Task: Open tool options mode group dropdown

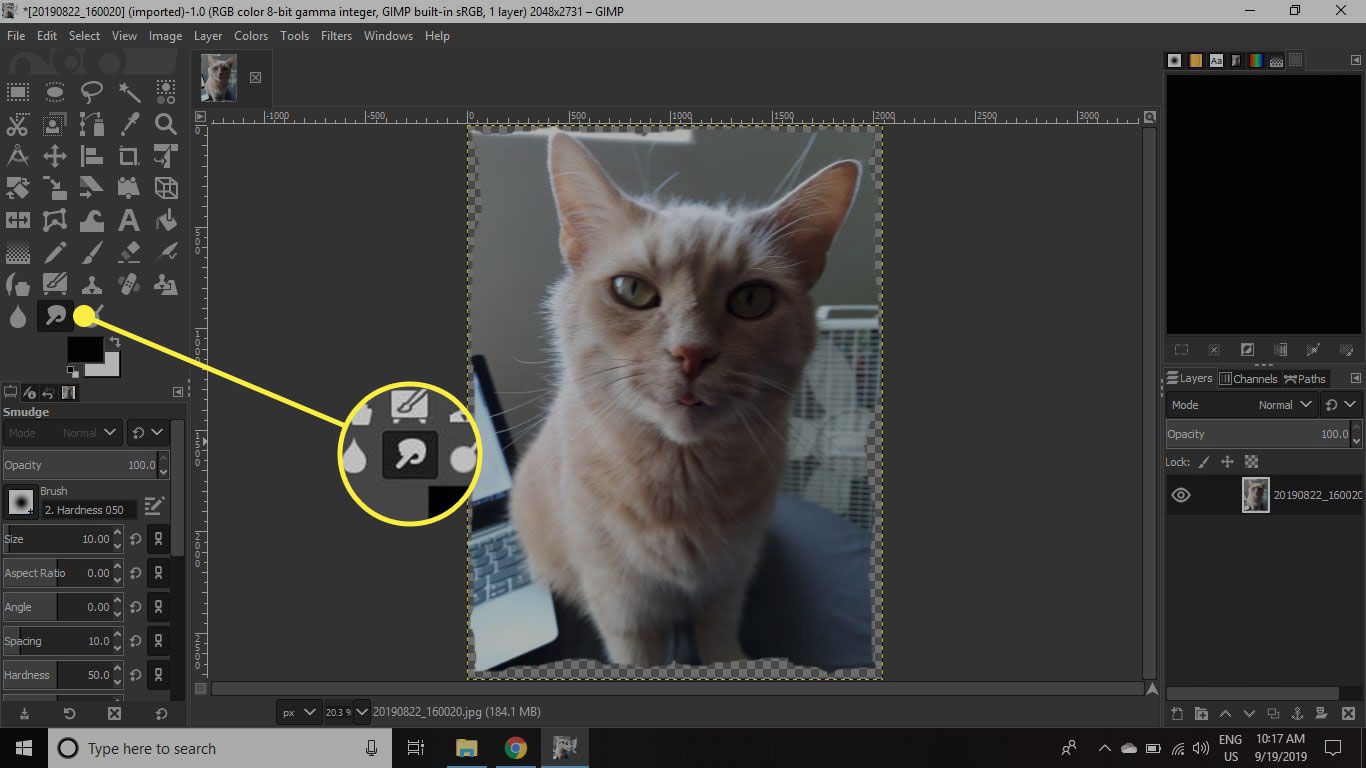Action: pyautogui.click(x=147, y=433)
